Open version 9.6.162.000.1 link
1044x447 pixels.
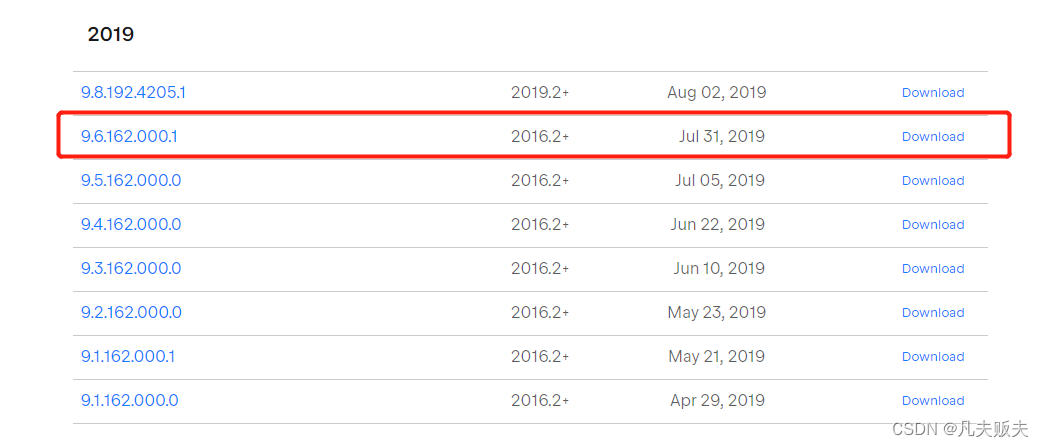coord(129,137)
